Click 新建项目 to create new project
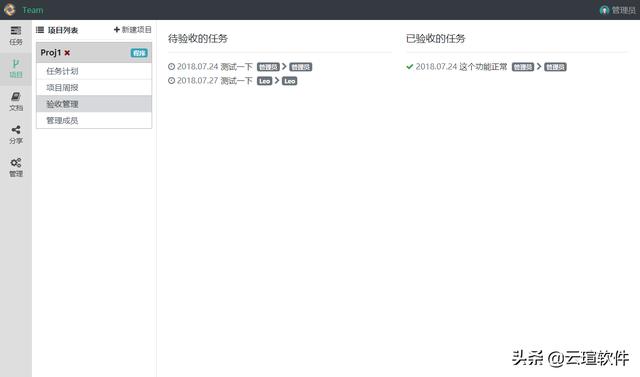Image resolution: width=640 pixels, height=377 pixels. tap(133, 30)
